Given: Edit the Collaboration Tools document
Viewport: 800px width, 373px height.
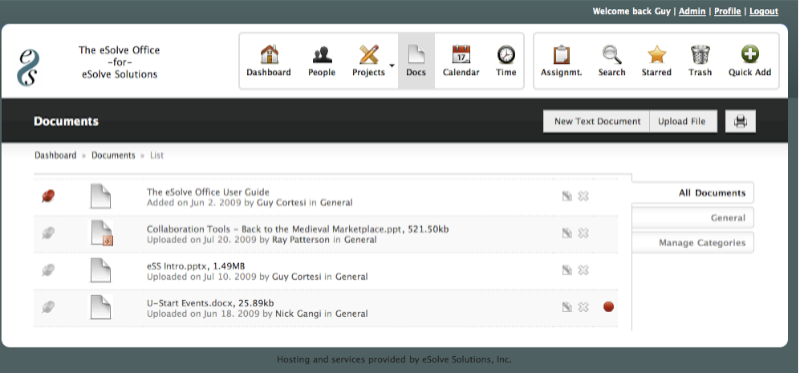Looking at the screenshot, I should pos(567,233).
